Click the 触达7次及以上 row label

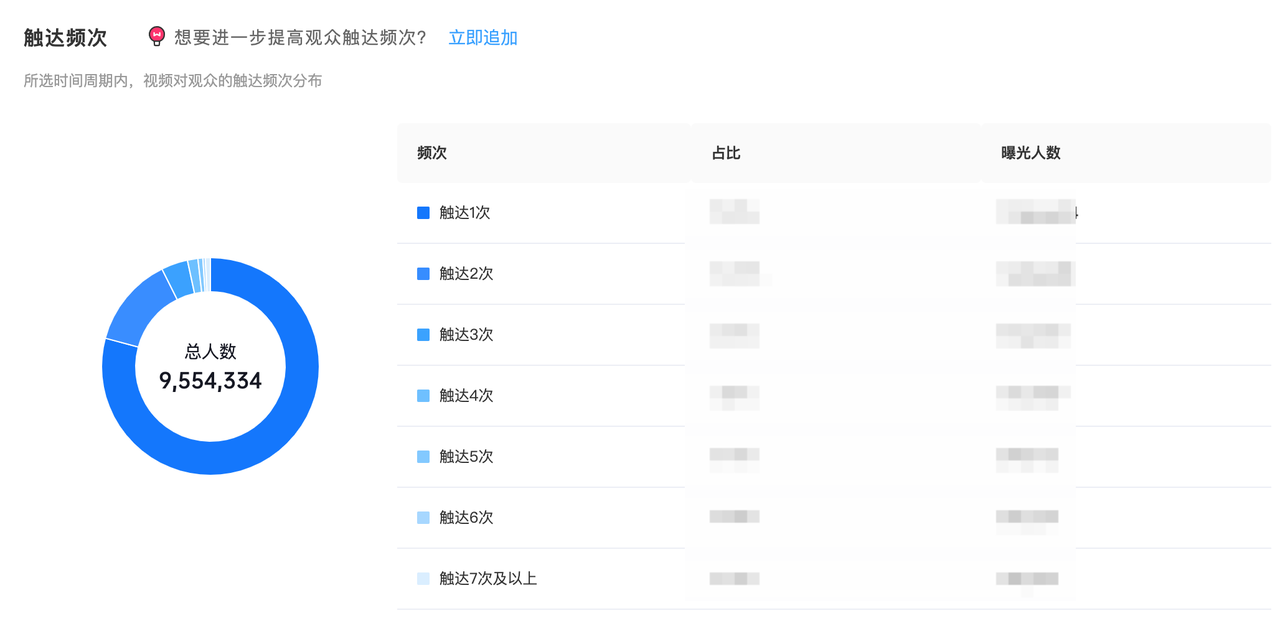488,579
